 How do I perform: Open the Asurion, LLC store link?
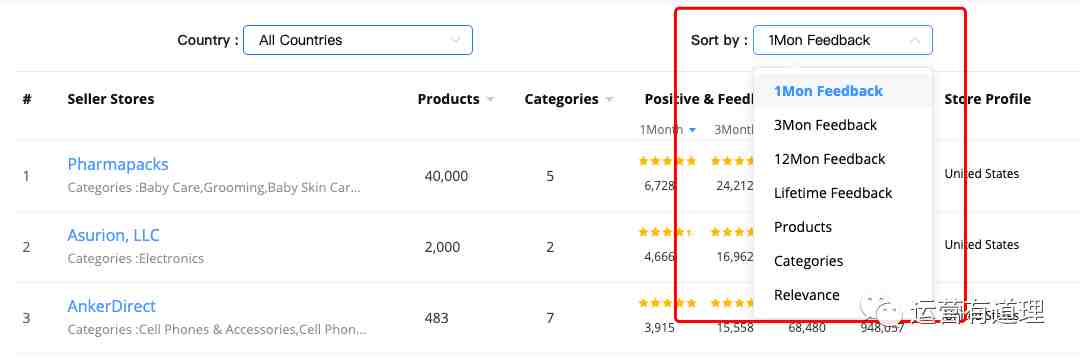coord(114,235)
